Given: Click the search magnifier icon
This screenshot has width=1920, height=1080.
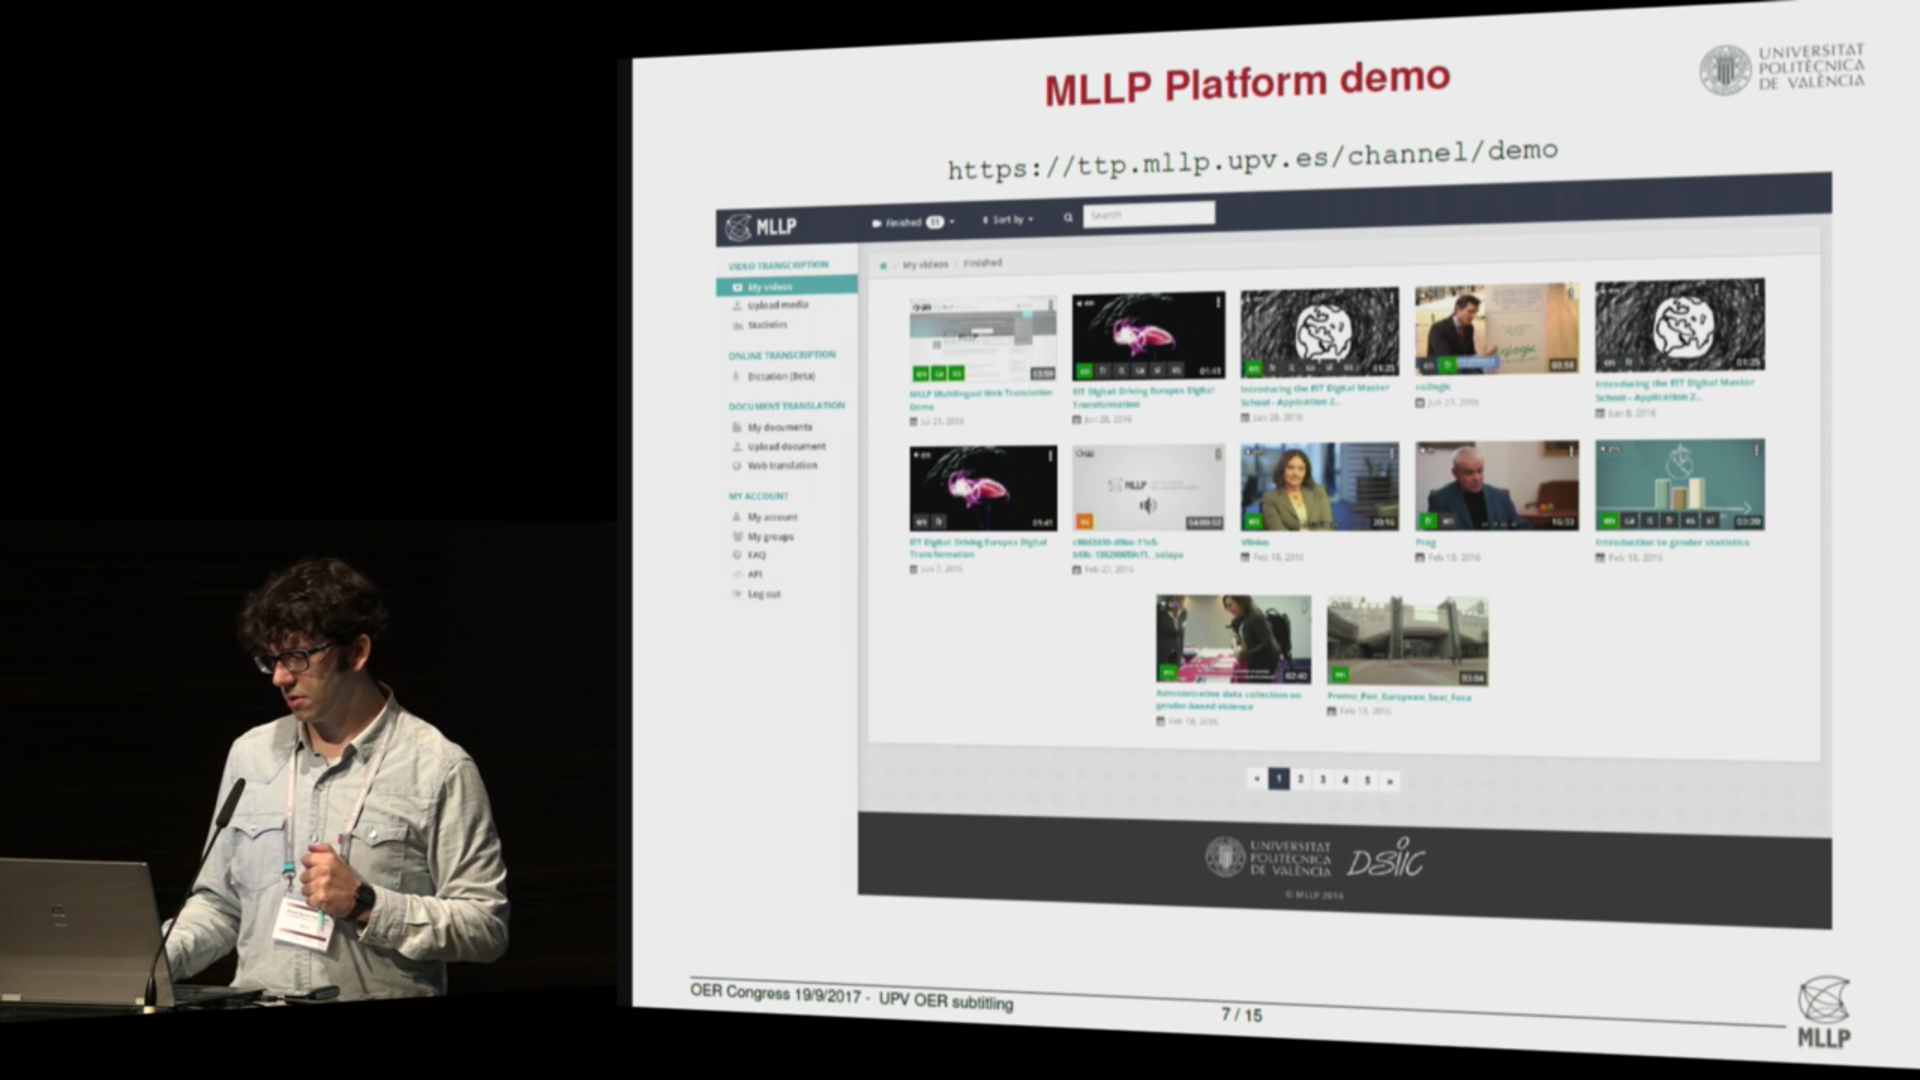Looking at the screenshot, I should (x=1068, y=217).
